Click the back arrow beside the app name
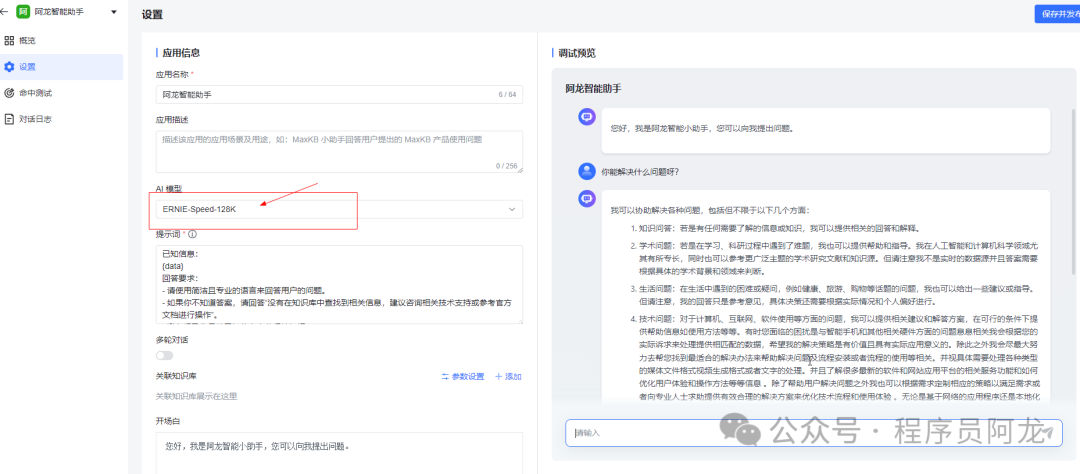This screenshot has width=1080, height=474. point(8,13)
